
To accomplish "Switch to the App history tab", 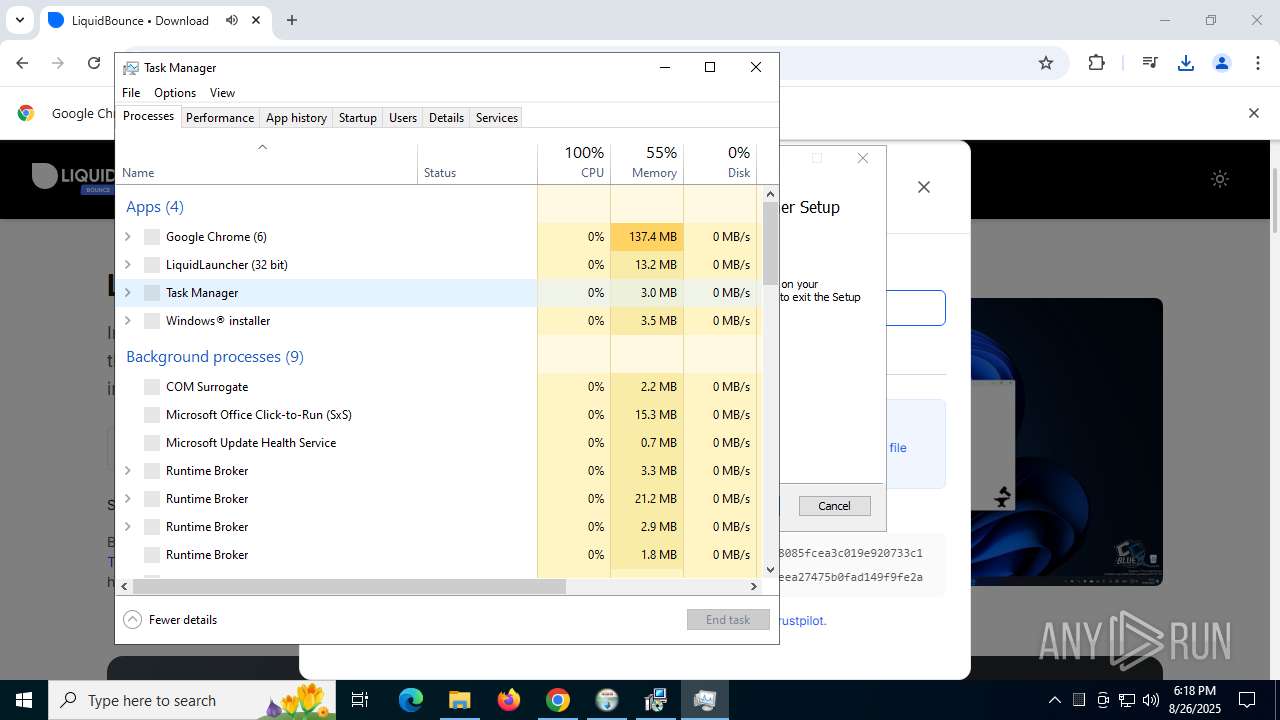I will pos(296,118).
